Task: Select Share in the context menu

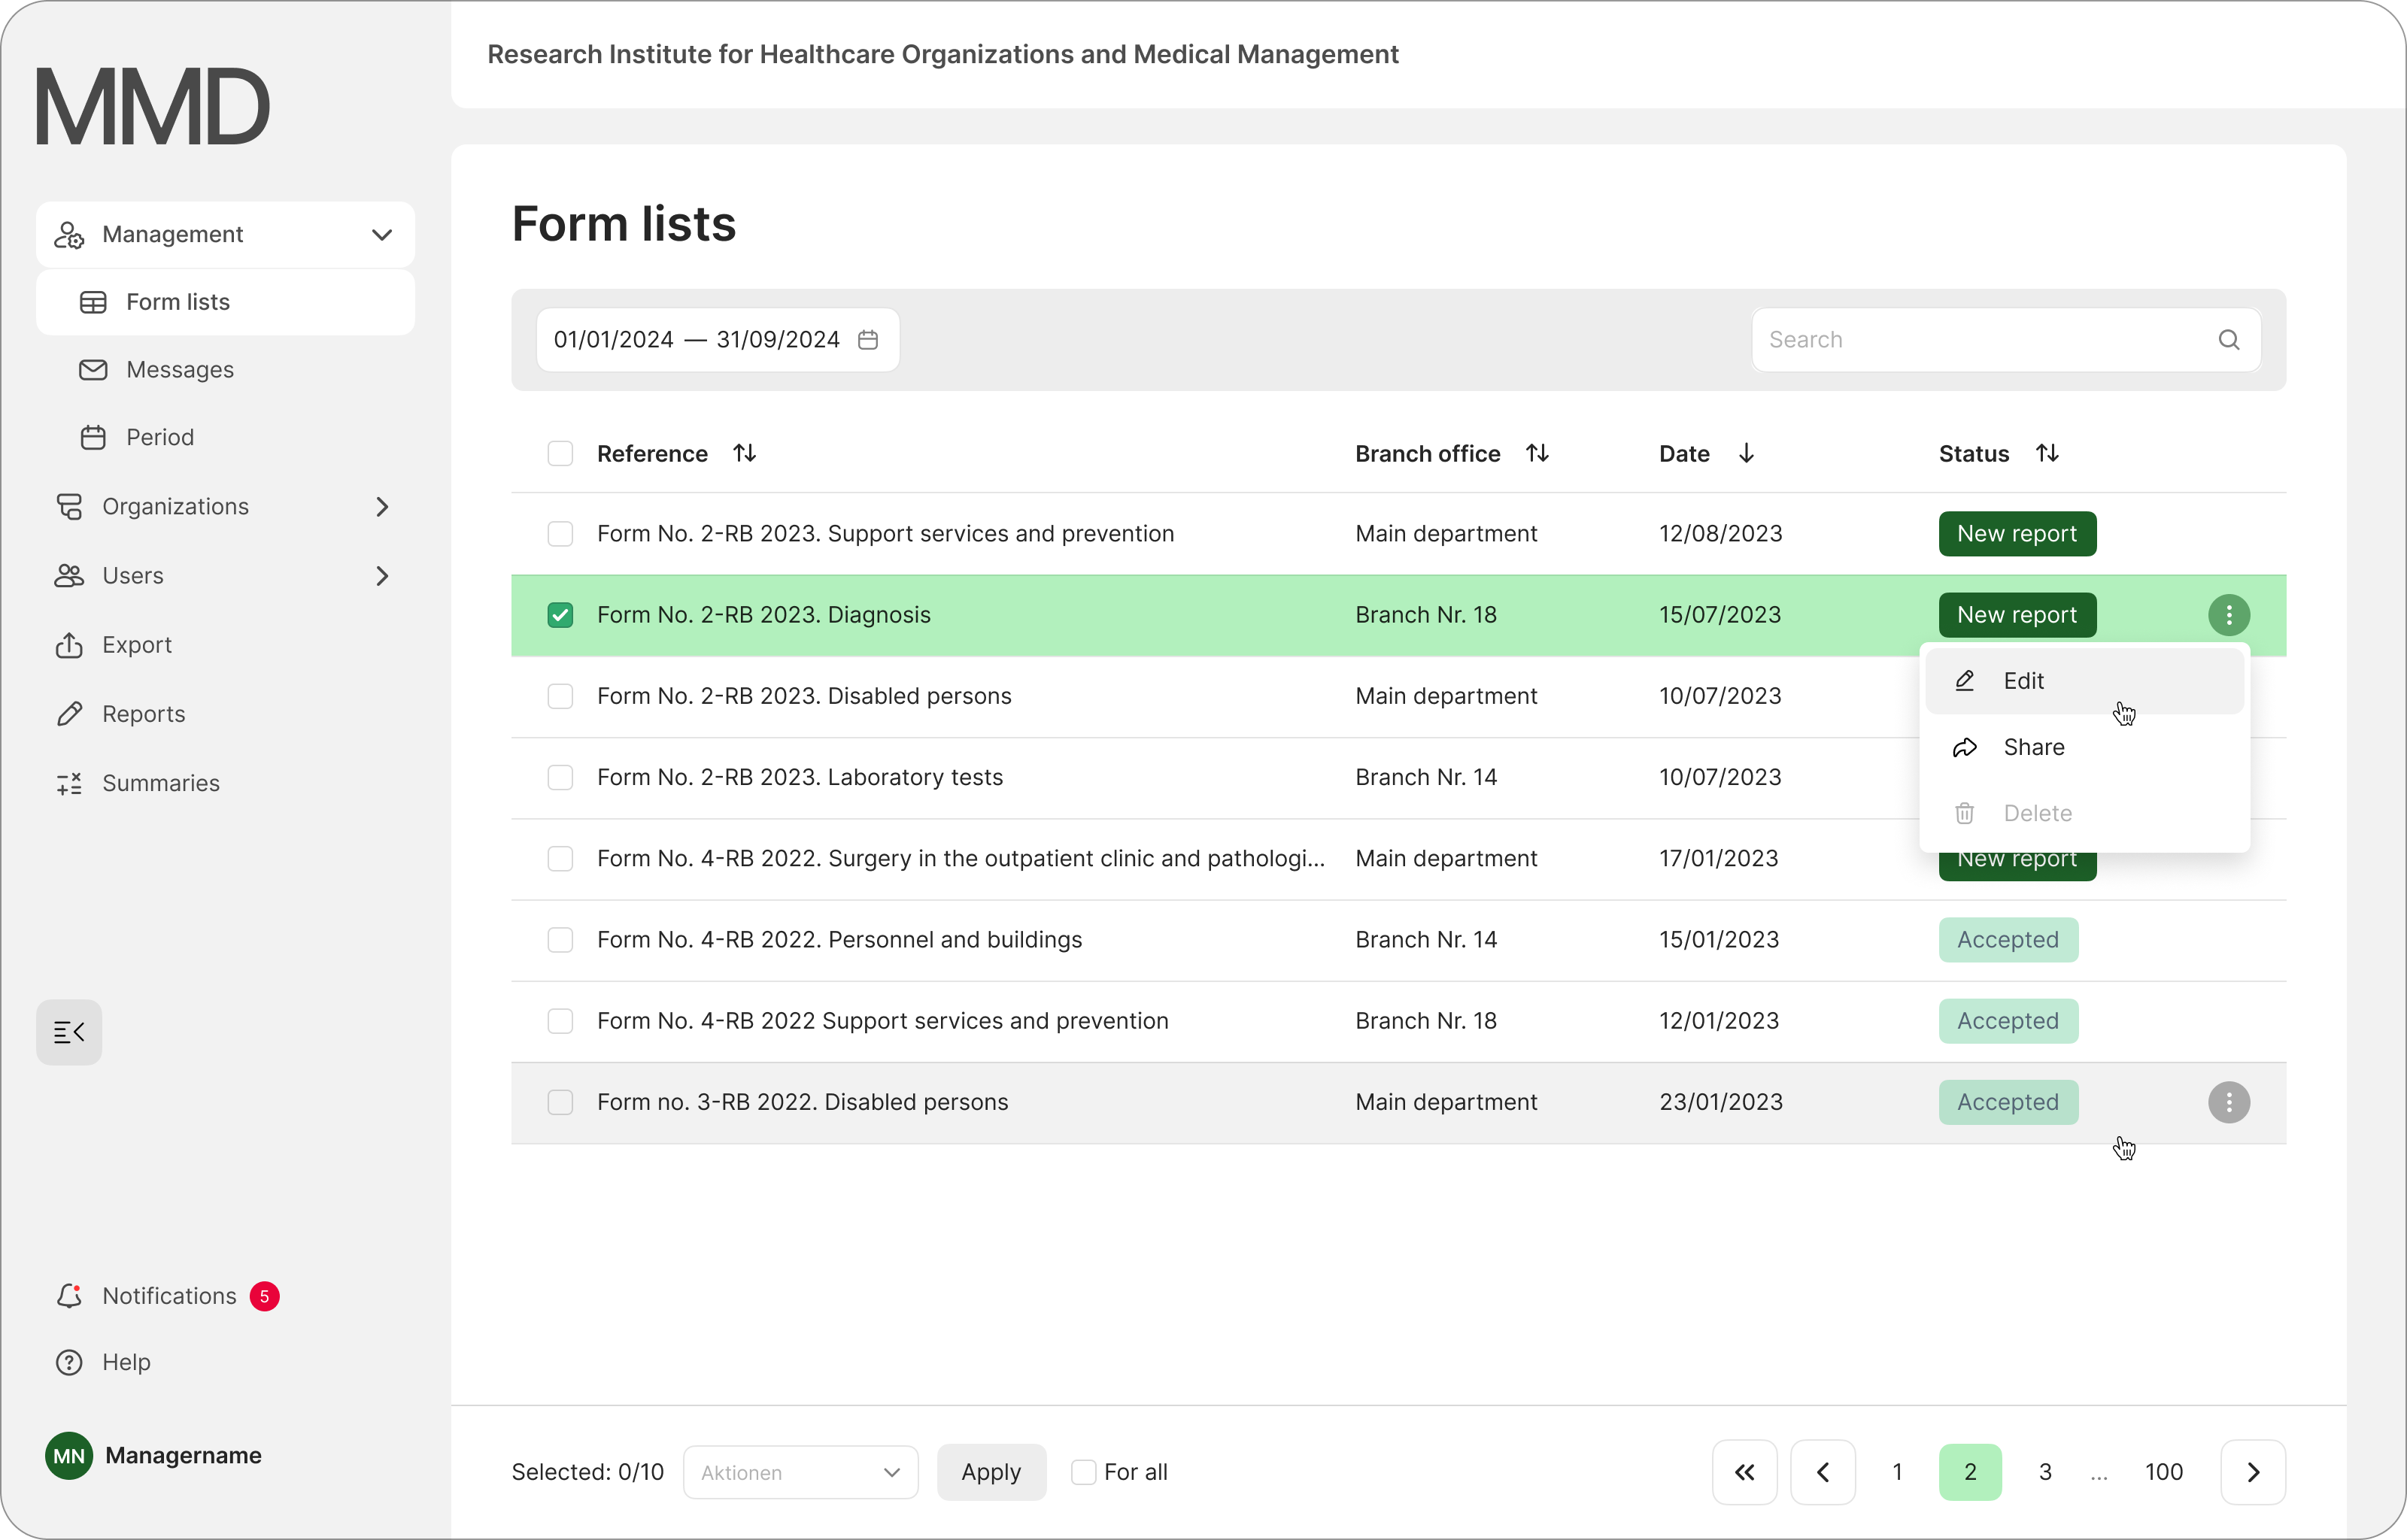Action: [x=2033, y=747]
